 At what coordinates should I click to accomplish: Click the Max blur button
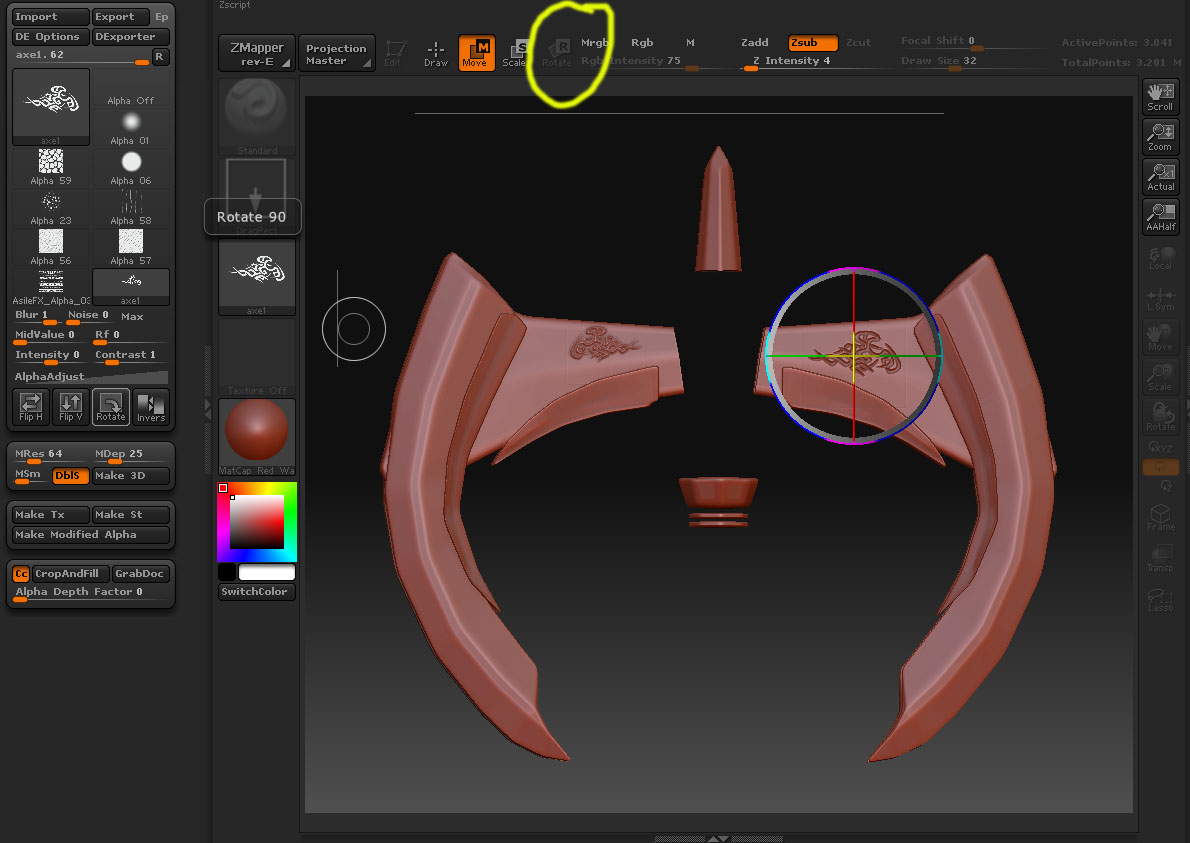pyautogui.click(x=131, y=316)
